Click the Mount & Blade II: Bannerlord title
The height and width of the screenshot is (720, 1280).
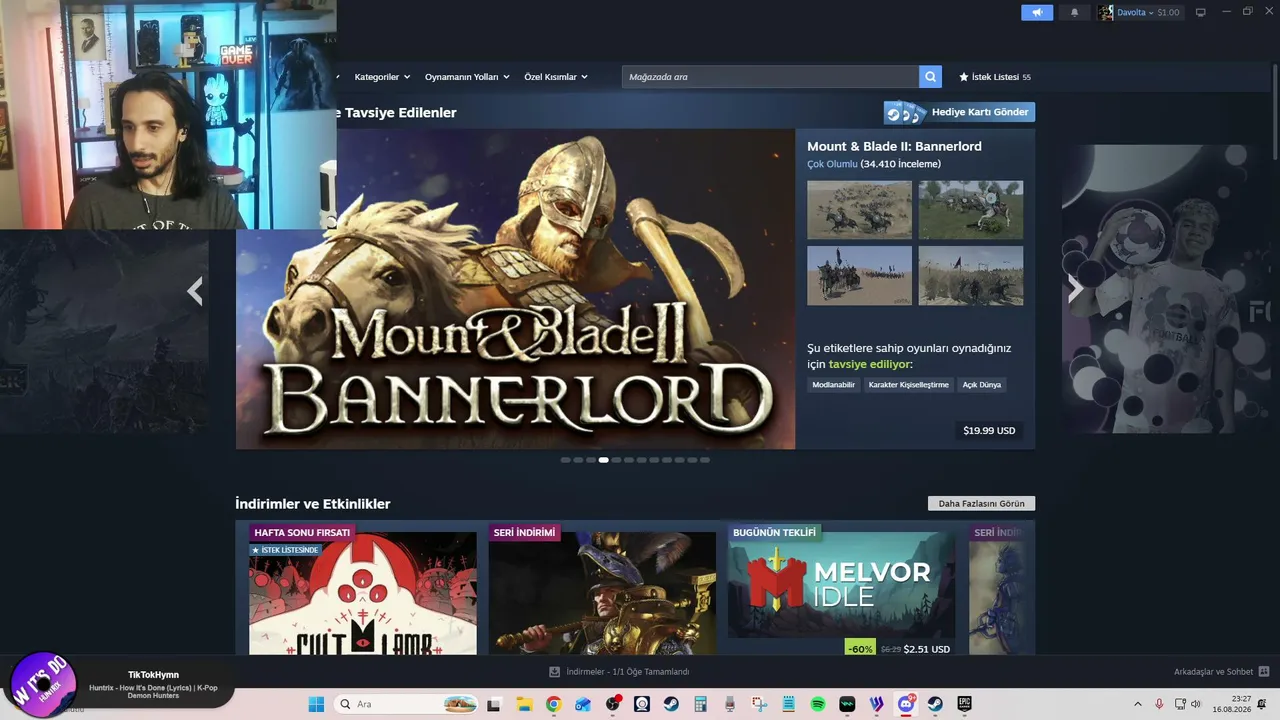[894, 146]
